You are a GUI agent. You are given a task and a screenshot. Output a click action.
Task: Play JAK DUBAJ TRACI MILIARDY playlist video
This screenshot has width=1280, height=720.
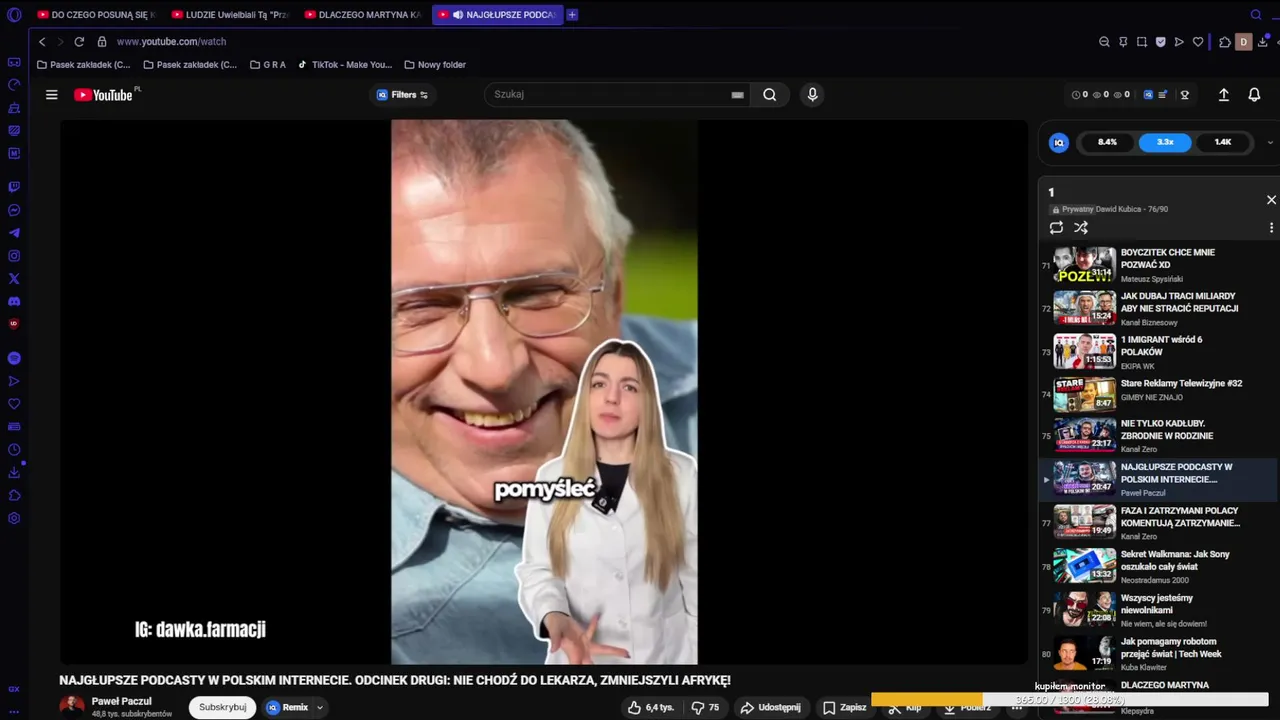(1156, 309)
